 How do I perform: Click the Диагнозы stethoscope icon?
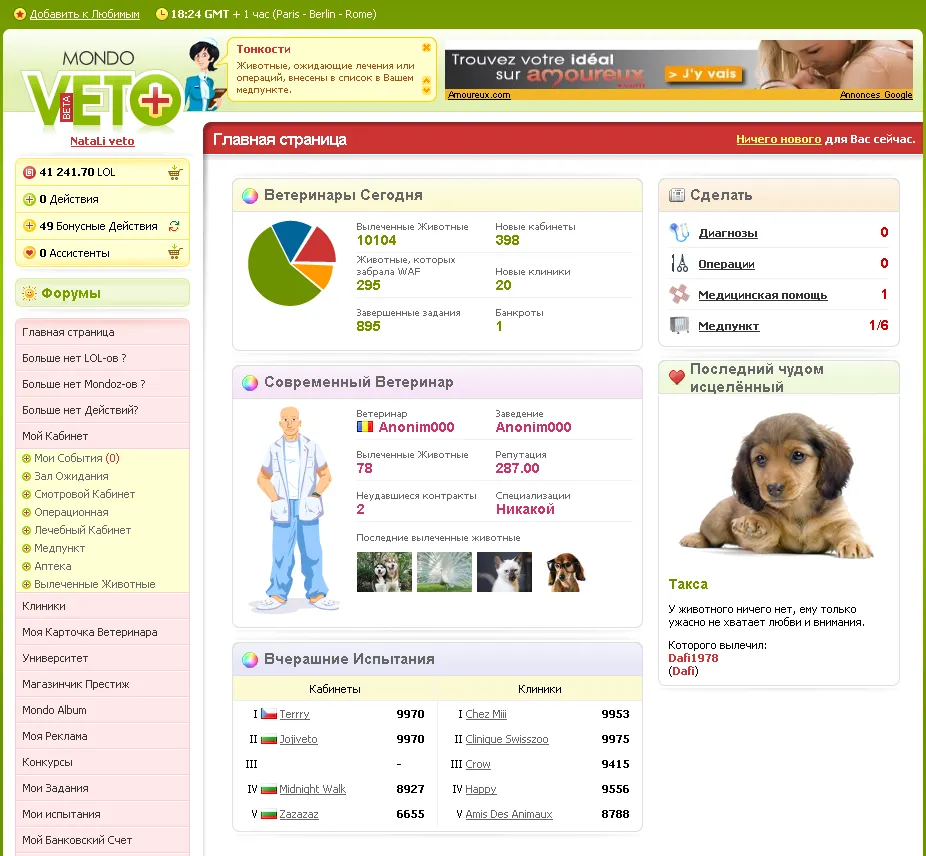pos(679,232)
